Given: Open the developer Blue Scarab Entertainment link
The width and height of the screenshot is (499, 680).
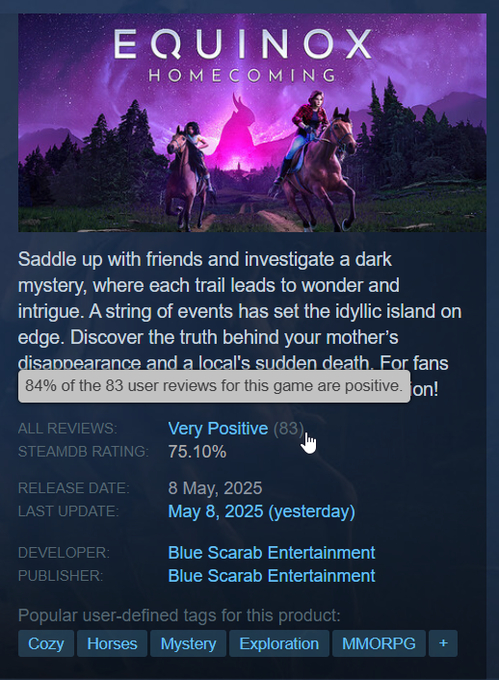Looking at the screenshot, I should coord(271,552).
